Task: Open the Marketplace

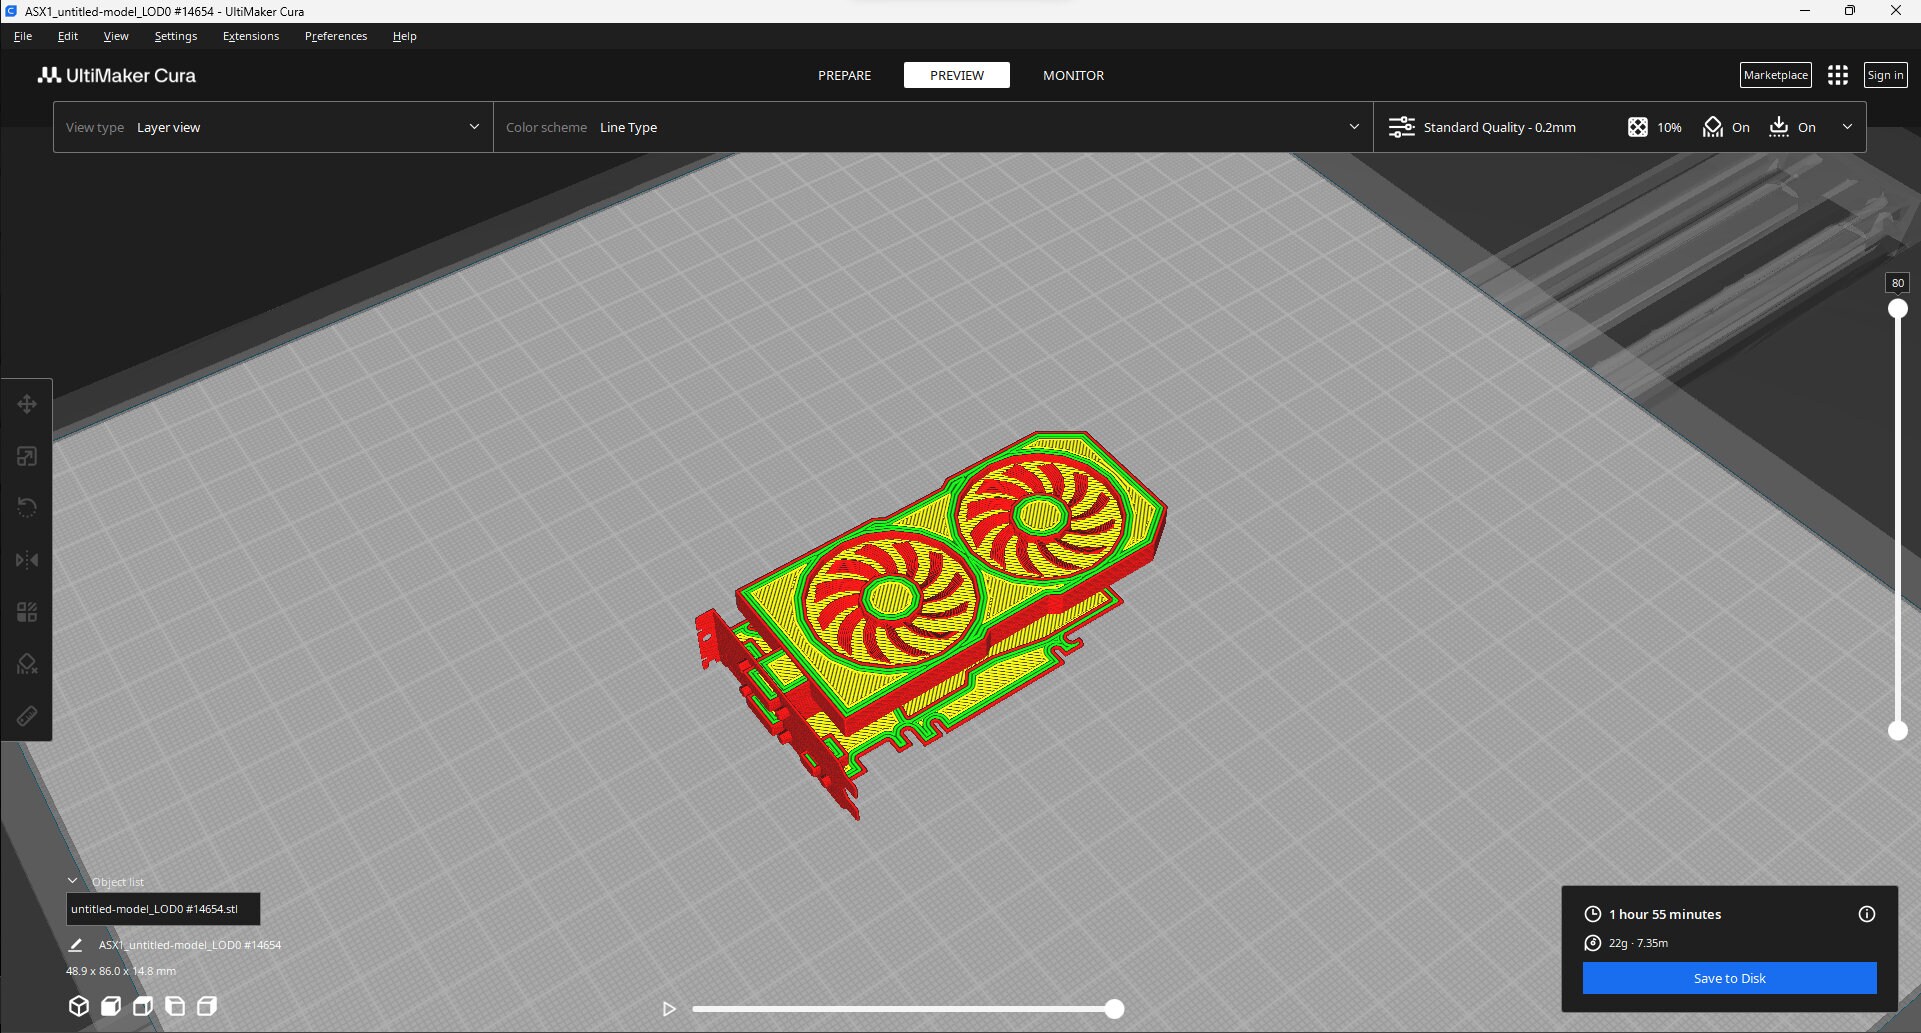Action: pyautogui.click(x=1775, y=75)
